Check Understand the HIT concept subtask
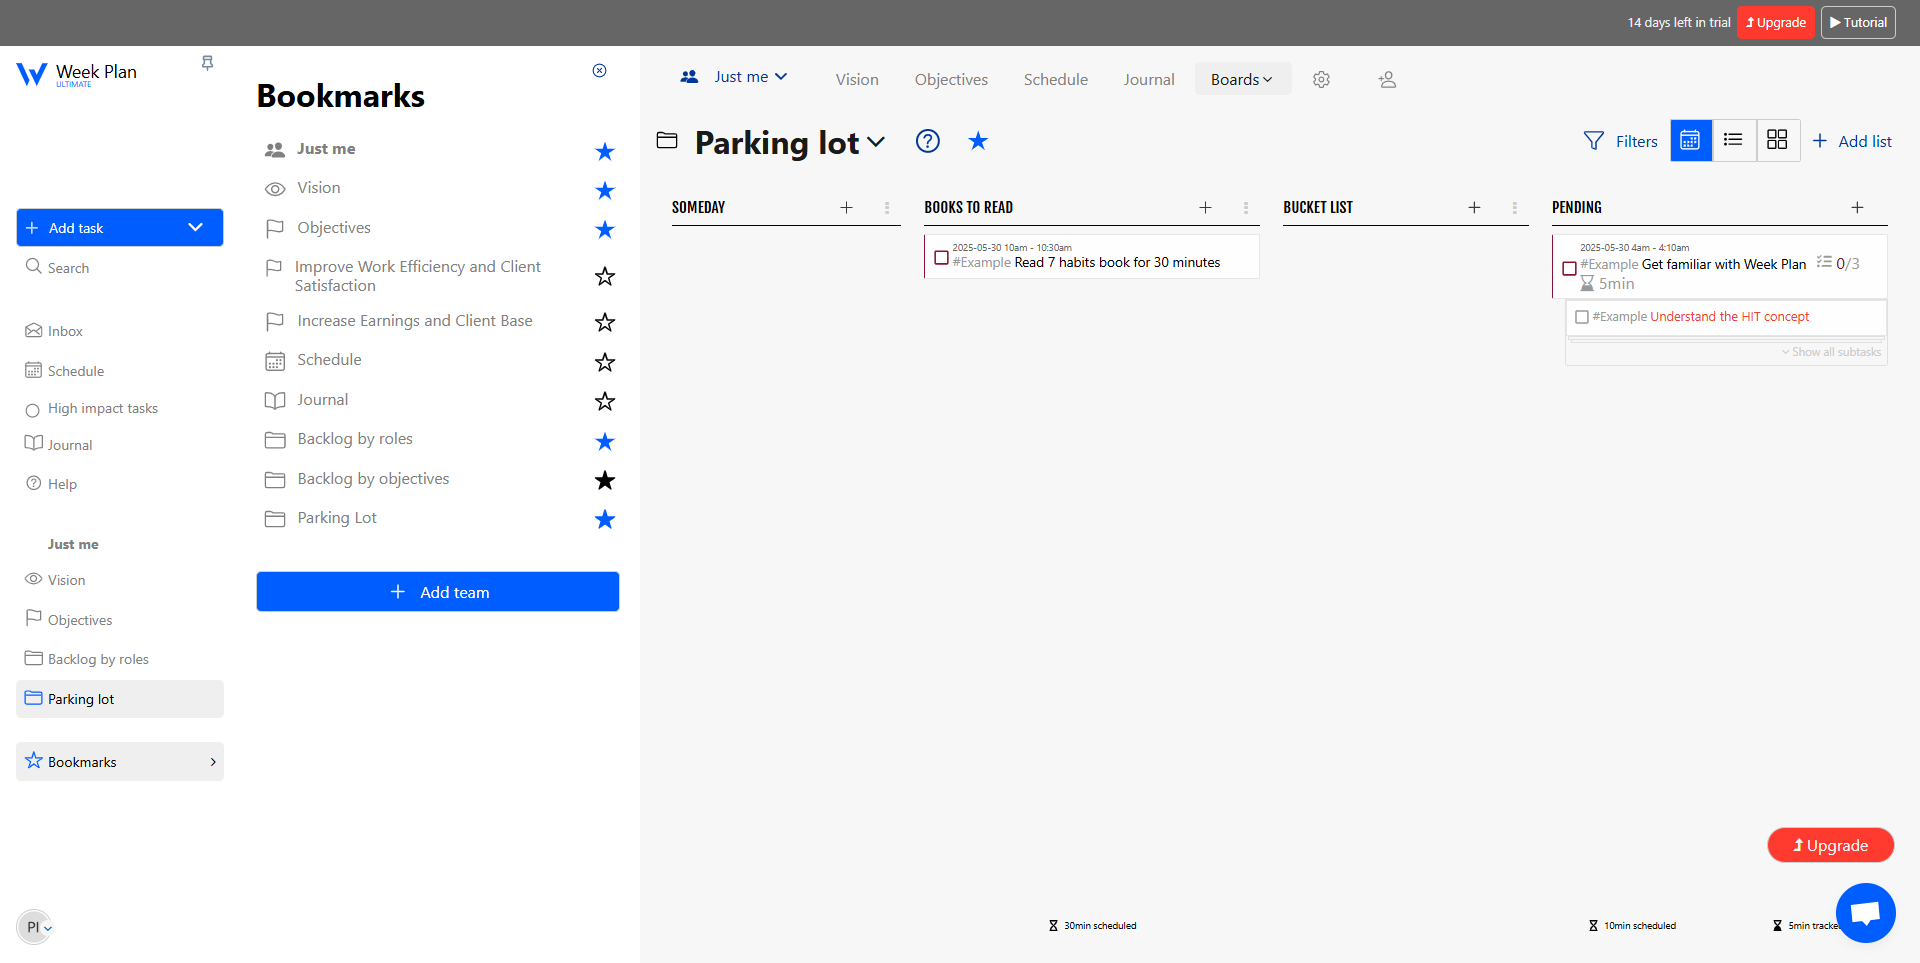Screen dimensions: 1920x963 coord(1582,317)
